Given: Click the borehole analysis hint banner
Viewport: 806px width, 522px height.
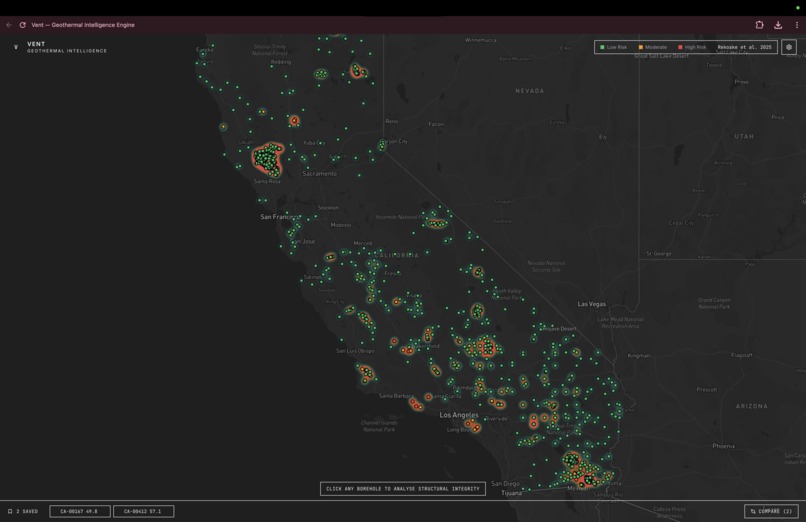Looking at the screenshot, I should click(x=402, y=489).
